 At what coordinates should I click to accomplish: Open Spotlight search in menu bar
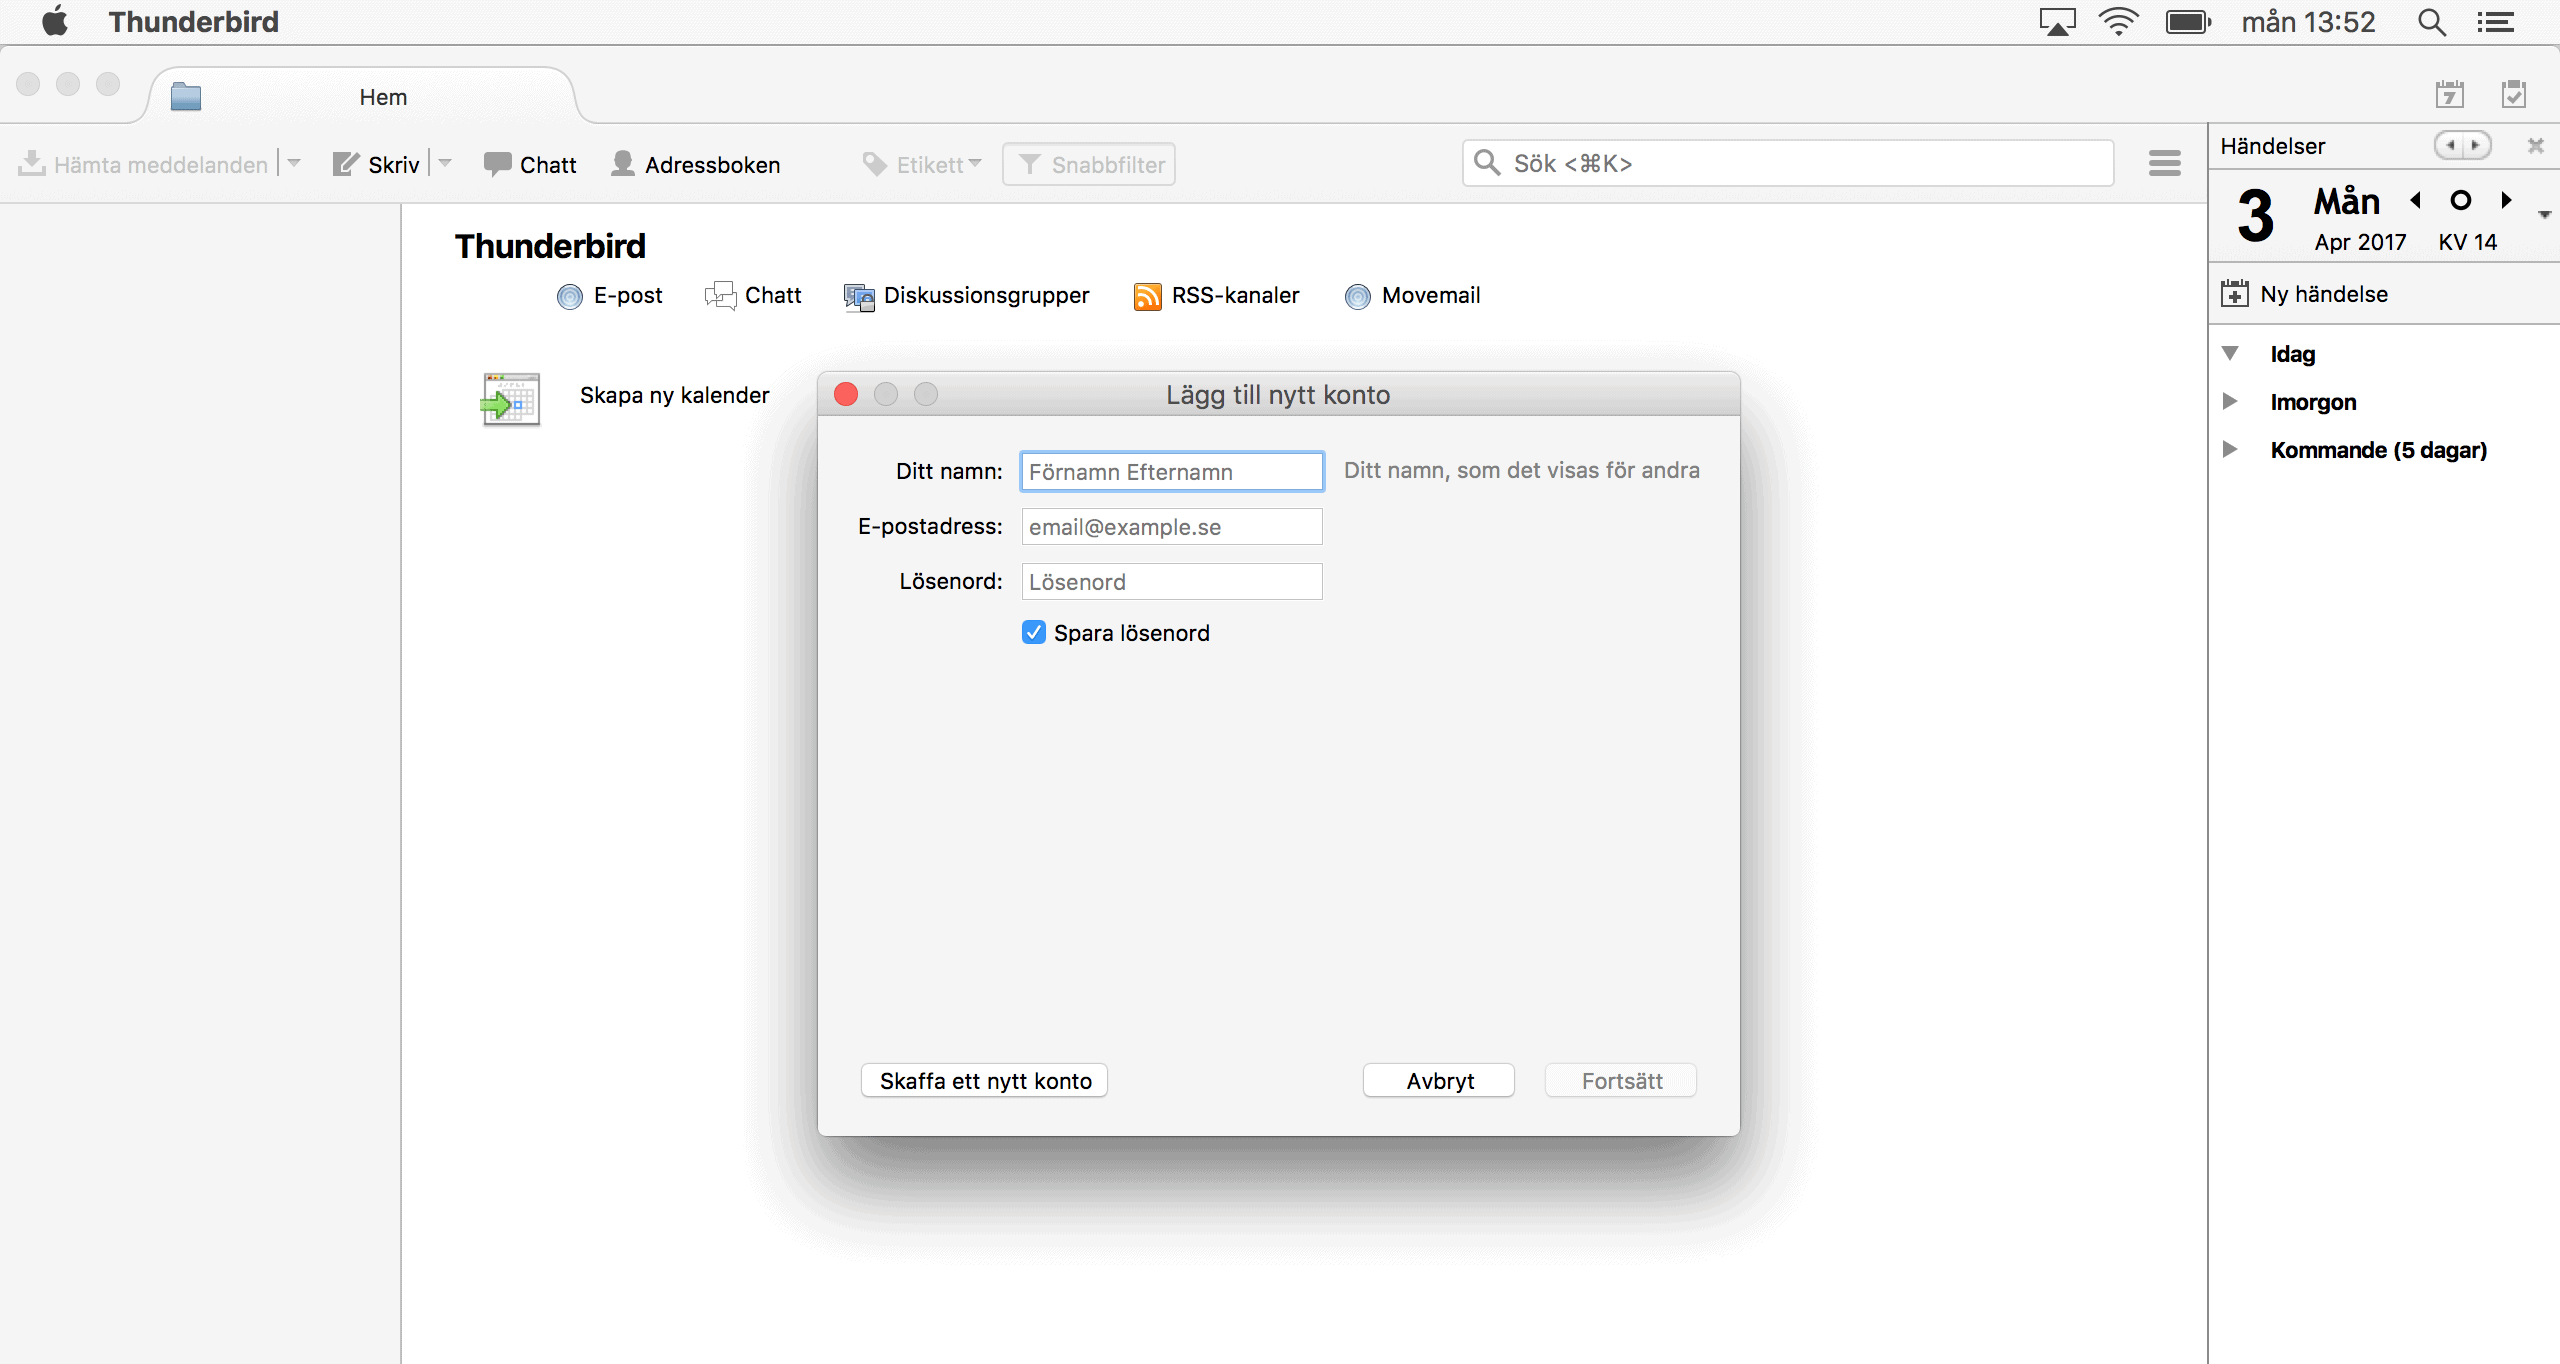pos(2432,21)
